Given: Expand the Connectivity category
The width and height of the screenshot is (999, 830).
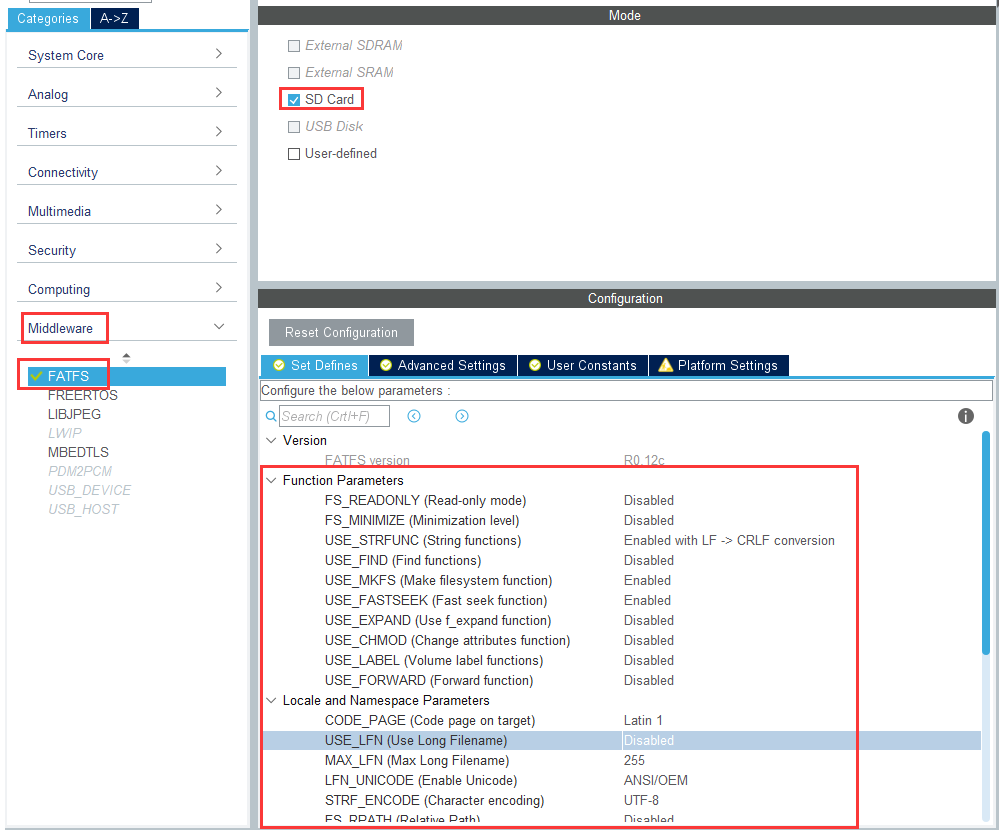Looking at the screenshot, I should tap(127, 172).
